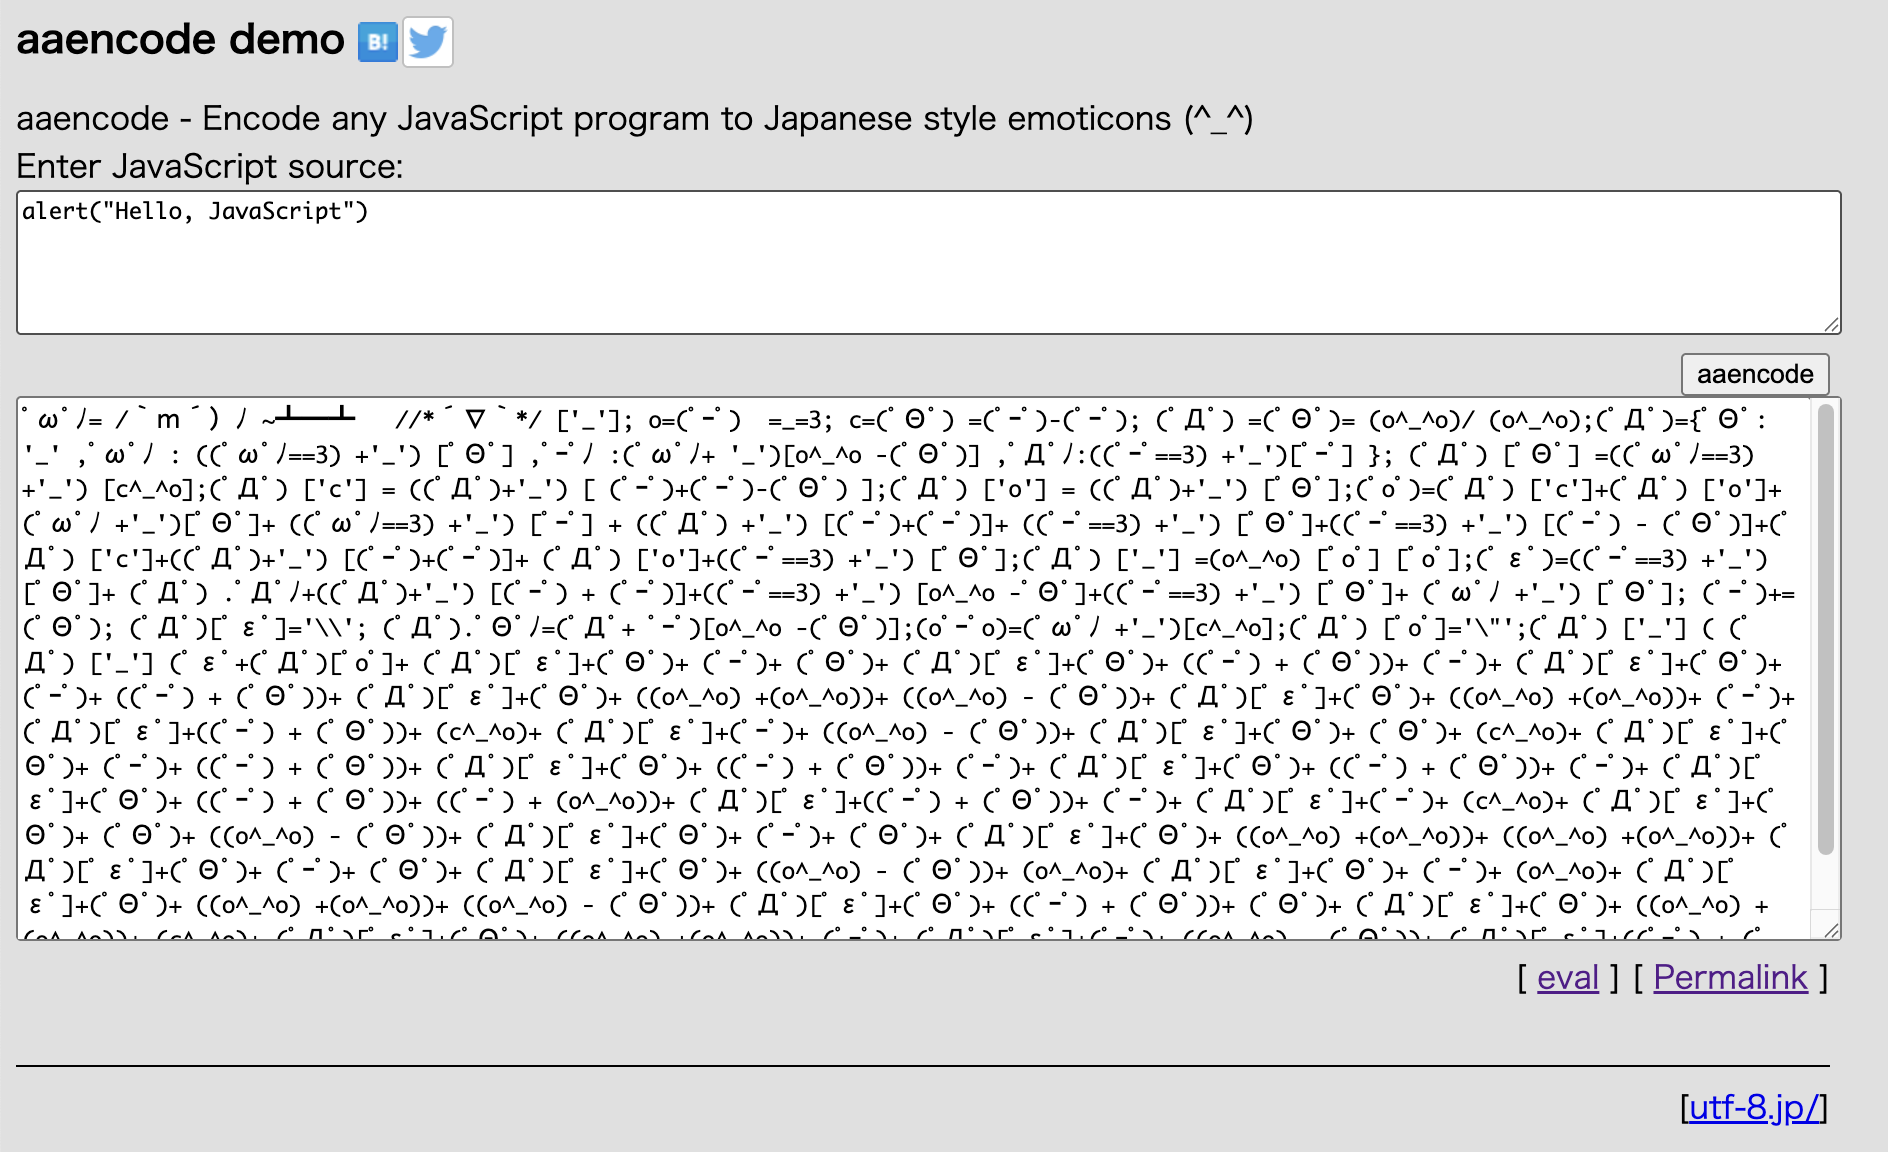The image size is (1888, 1152).
Task: Click the aaencode button
Action: point(1755,374)
